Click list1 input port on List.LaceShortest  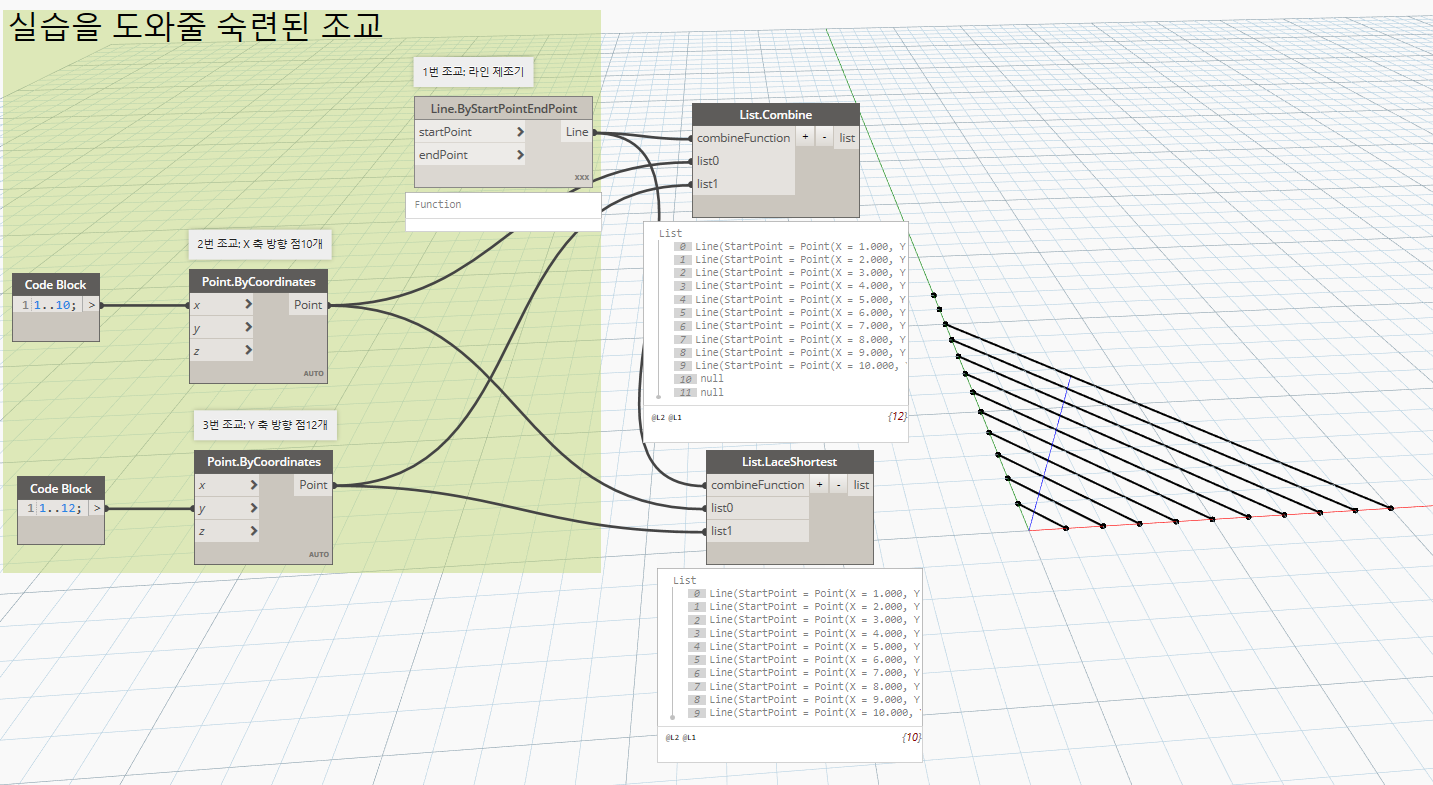coord(757,531)
